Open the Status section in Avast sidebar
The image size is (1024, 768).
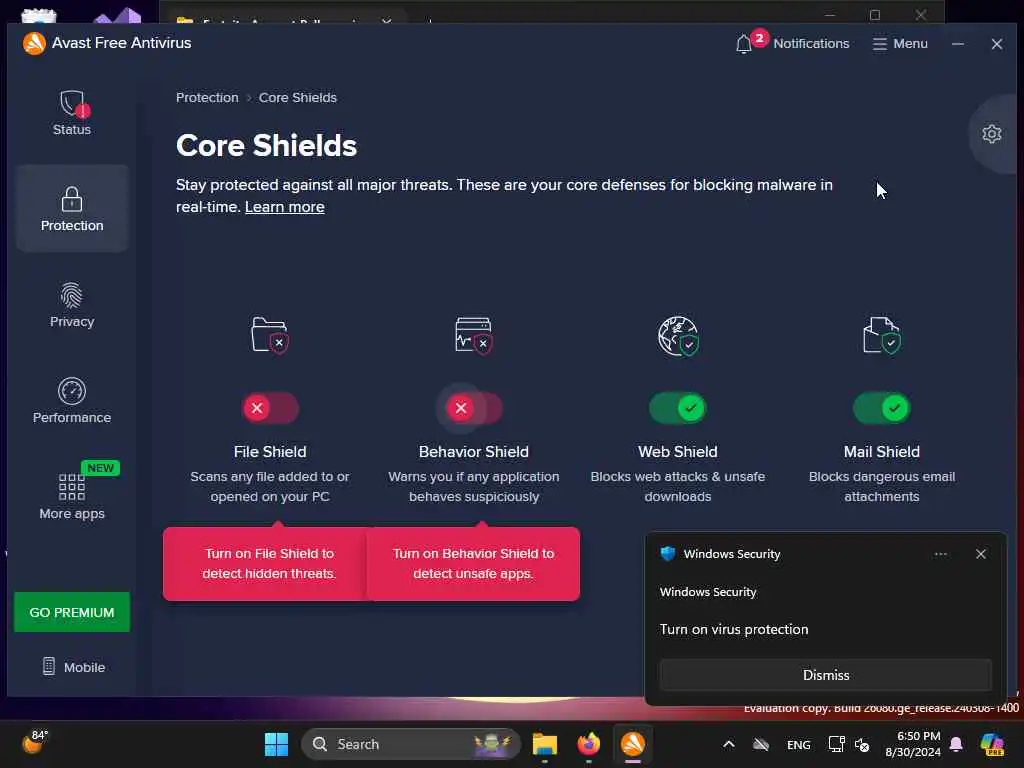point(72,113)
